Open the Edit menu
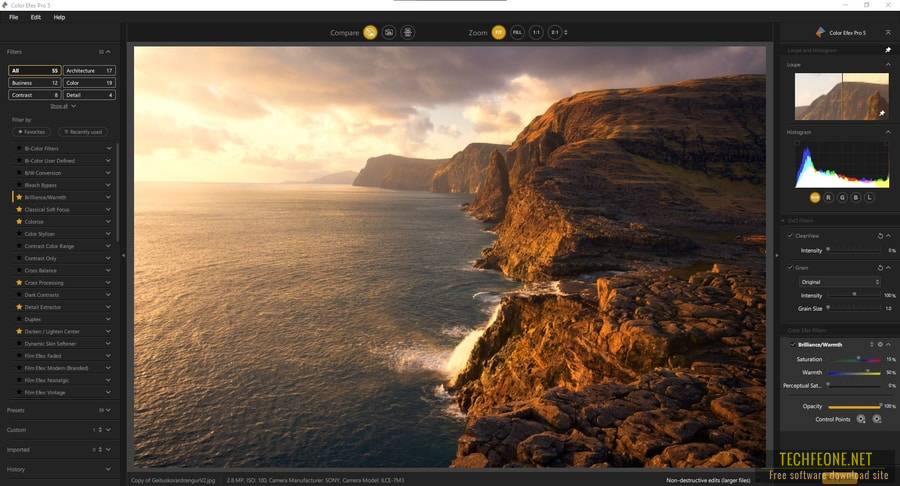Viewport: 900px width, 486px height. (36, 17)
